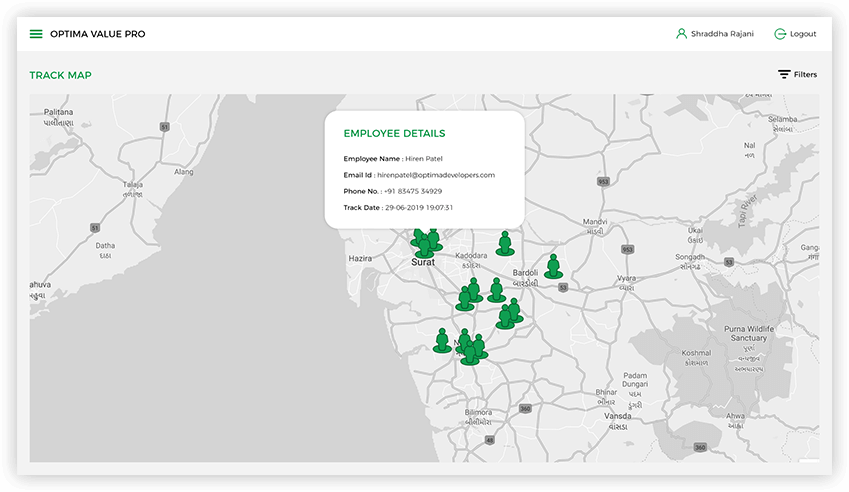The height and width of the screenshot is (492, 849).
Task: Click the lone marker just west of Bardoli label
Action: 496,291
